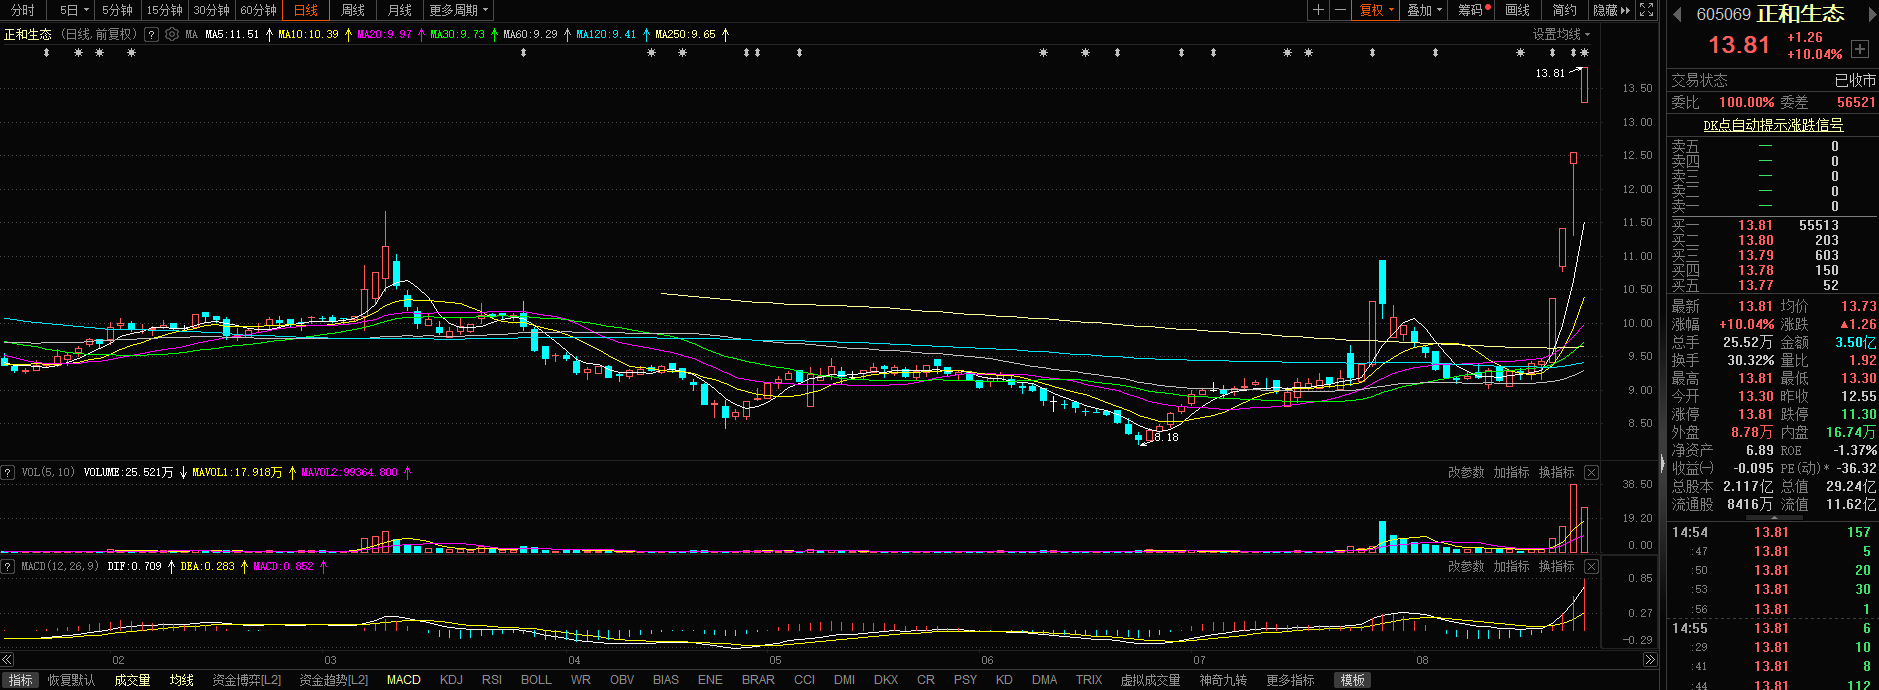Screen dimensions: 1879x690
Task: Toggle the 简约 simple view mode
Action: 1564,10
